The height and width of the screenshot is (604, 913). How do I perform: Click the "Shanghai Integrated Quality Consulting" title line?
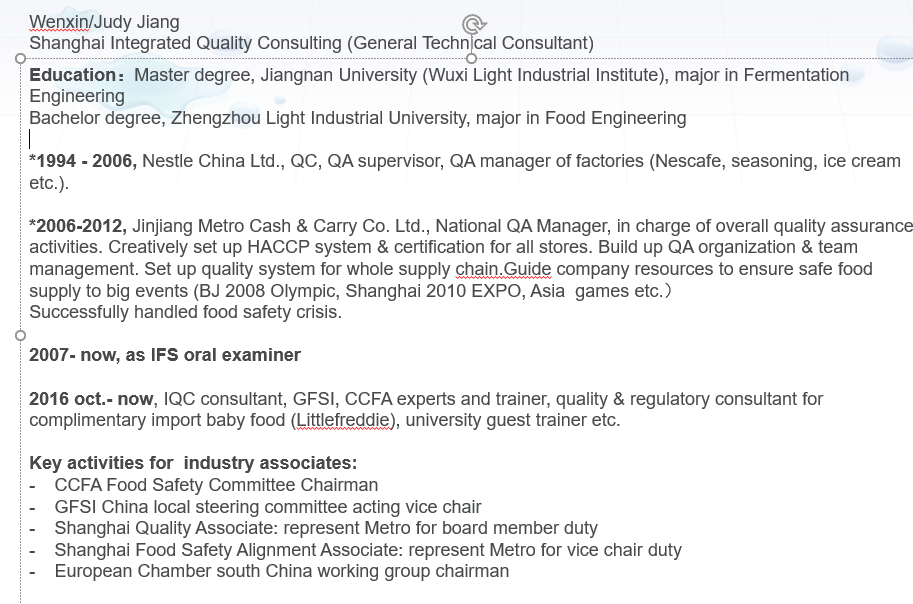coord(311,43)
